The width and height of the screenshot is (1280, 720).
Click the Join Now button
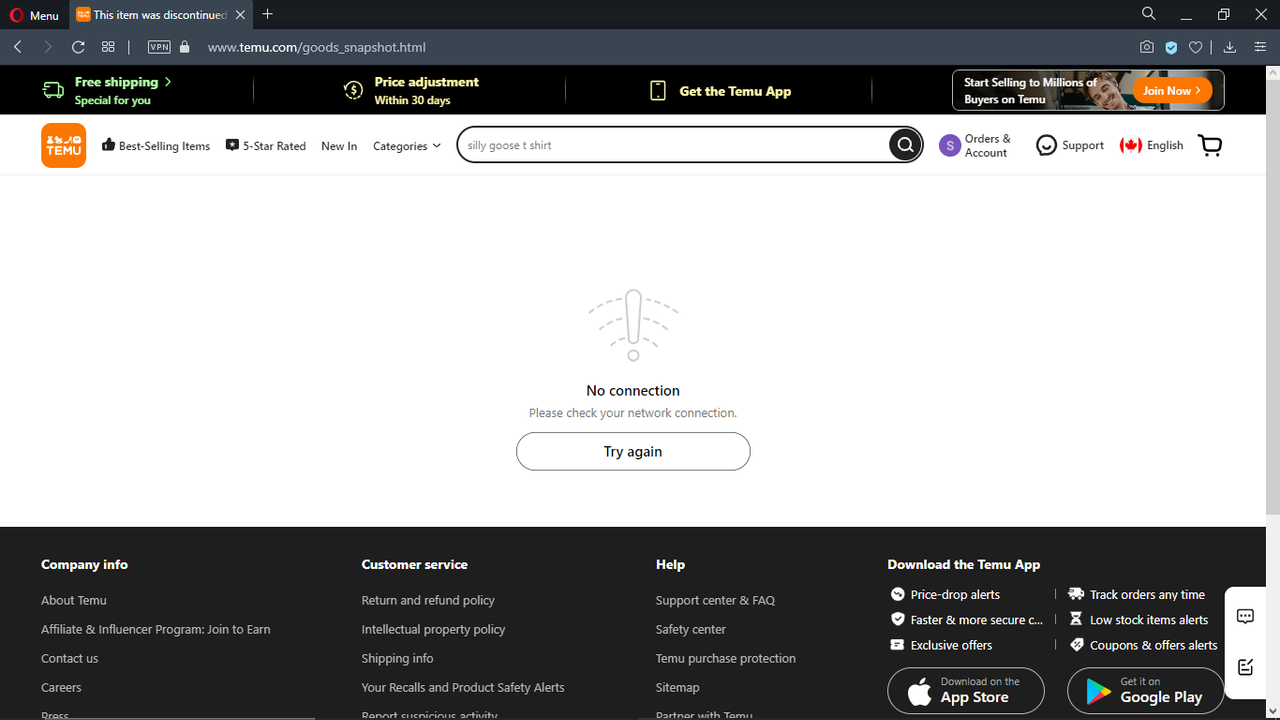tap(1172, 90)
